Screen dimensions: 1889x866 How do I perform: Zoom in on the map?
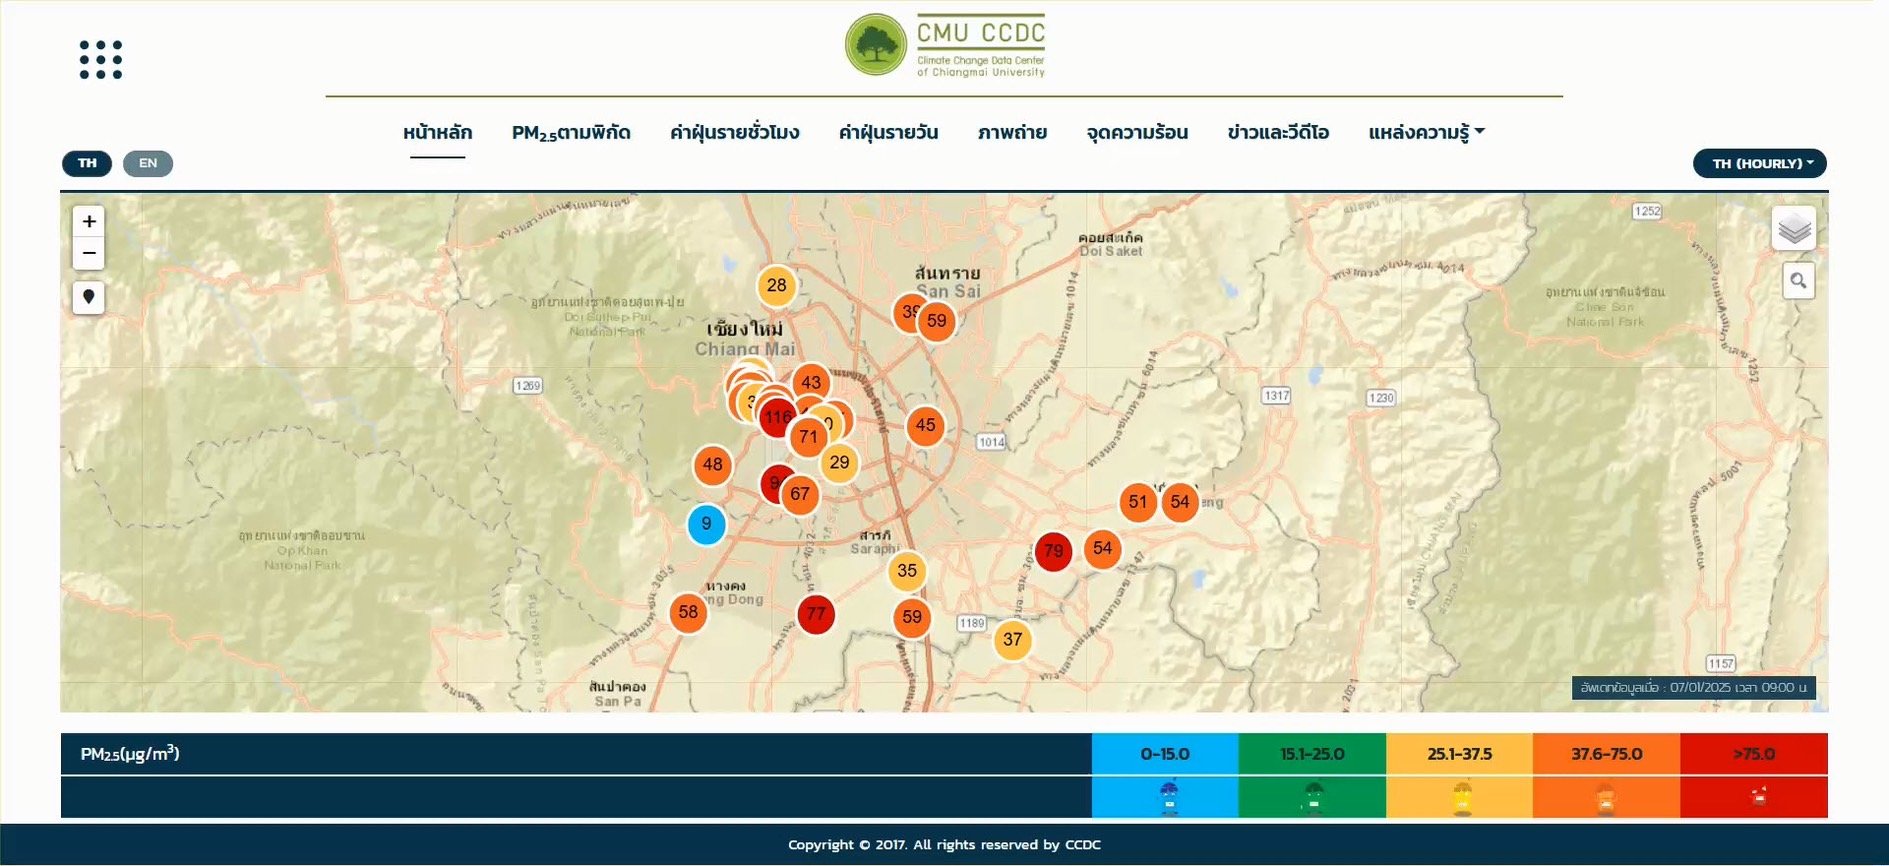[x=89, y=222]
